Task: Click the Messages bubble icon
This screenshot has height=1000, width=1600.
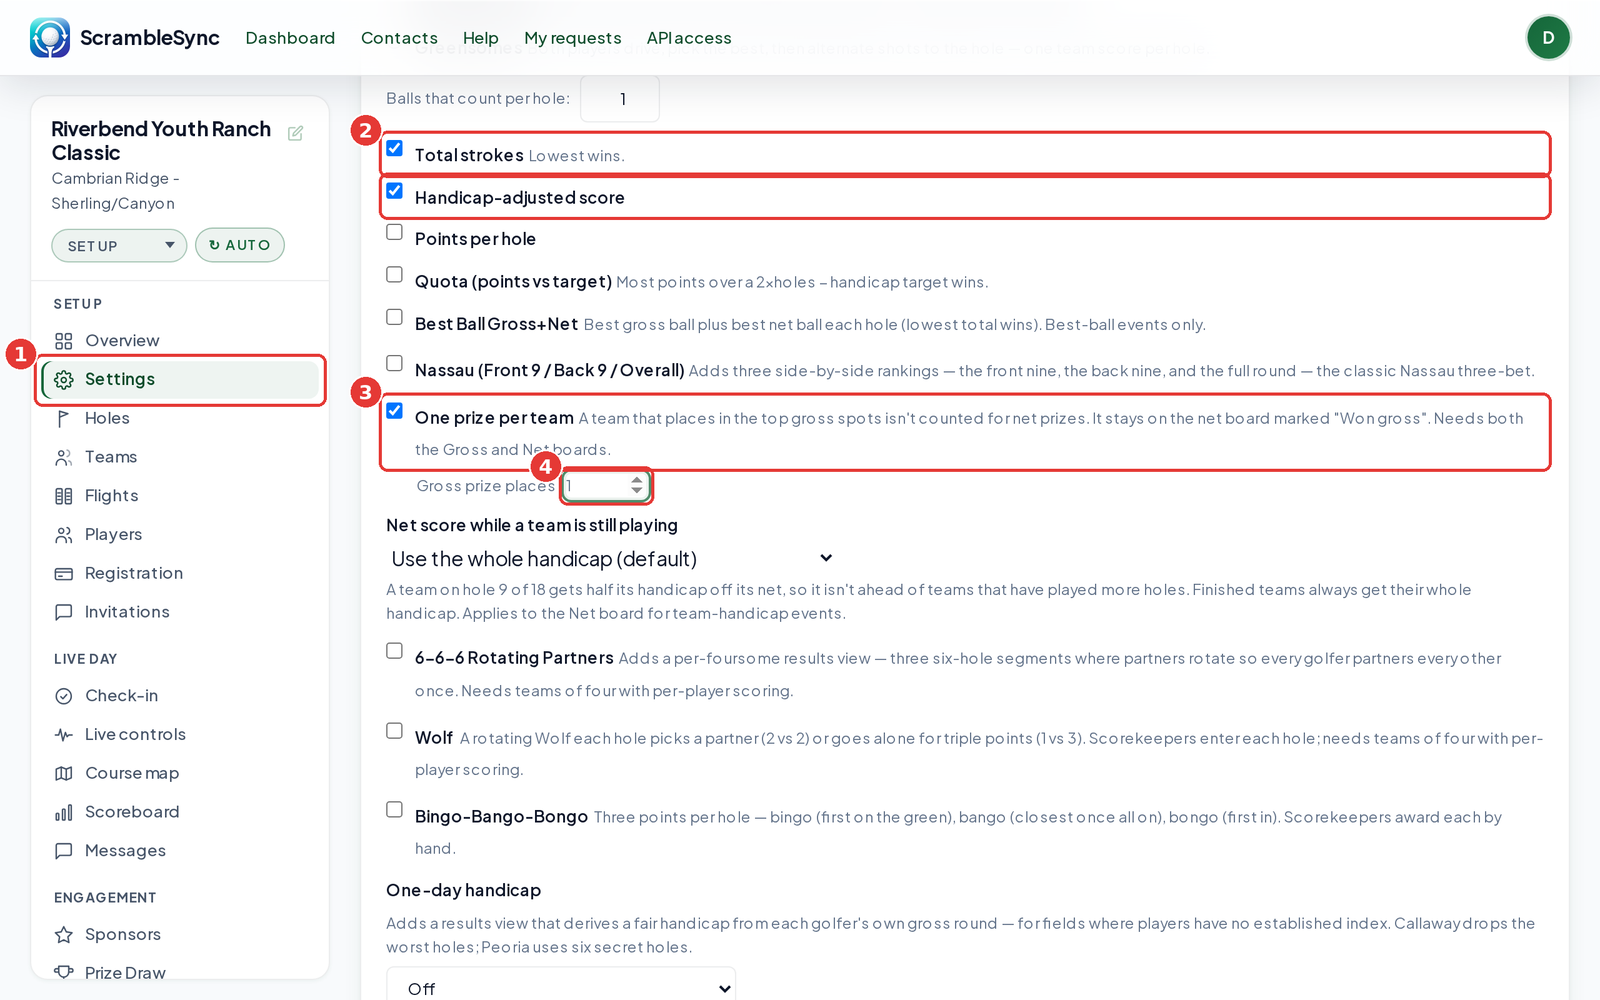Action: click(64, 851)
